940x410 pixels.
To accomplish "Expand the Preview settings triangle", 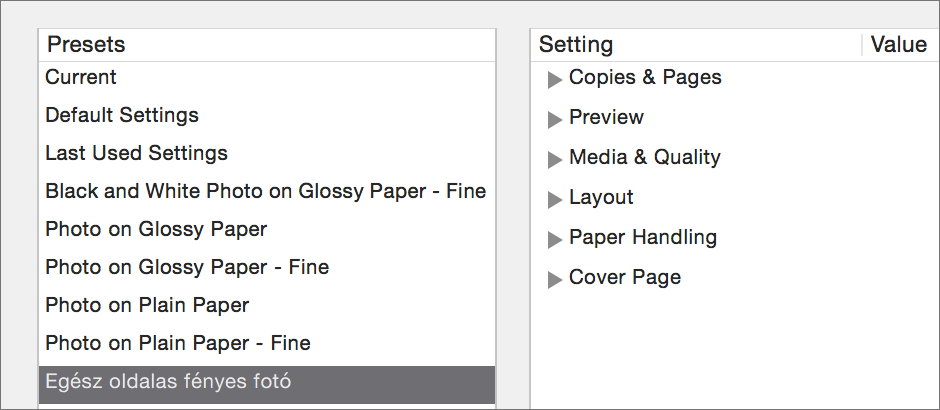I will pyautogui.click(x=555, y=120).
